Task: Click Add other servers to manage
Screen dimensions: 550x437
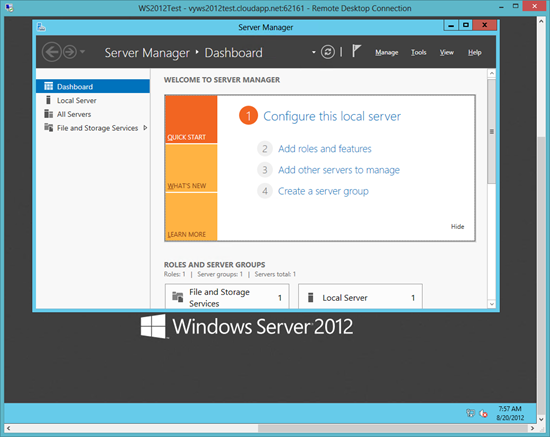Action: coord(339,170)
